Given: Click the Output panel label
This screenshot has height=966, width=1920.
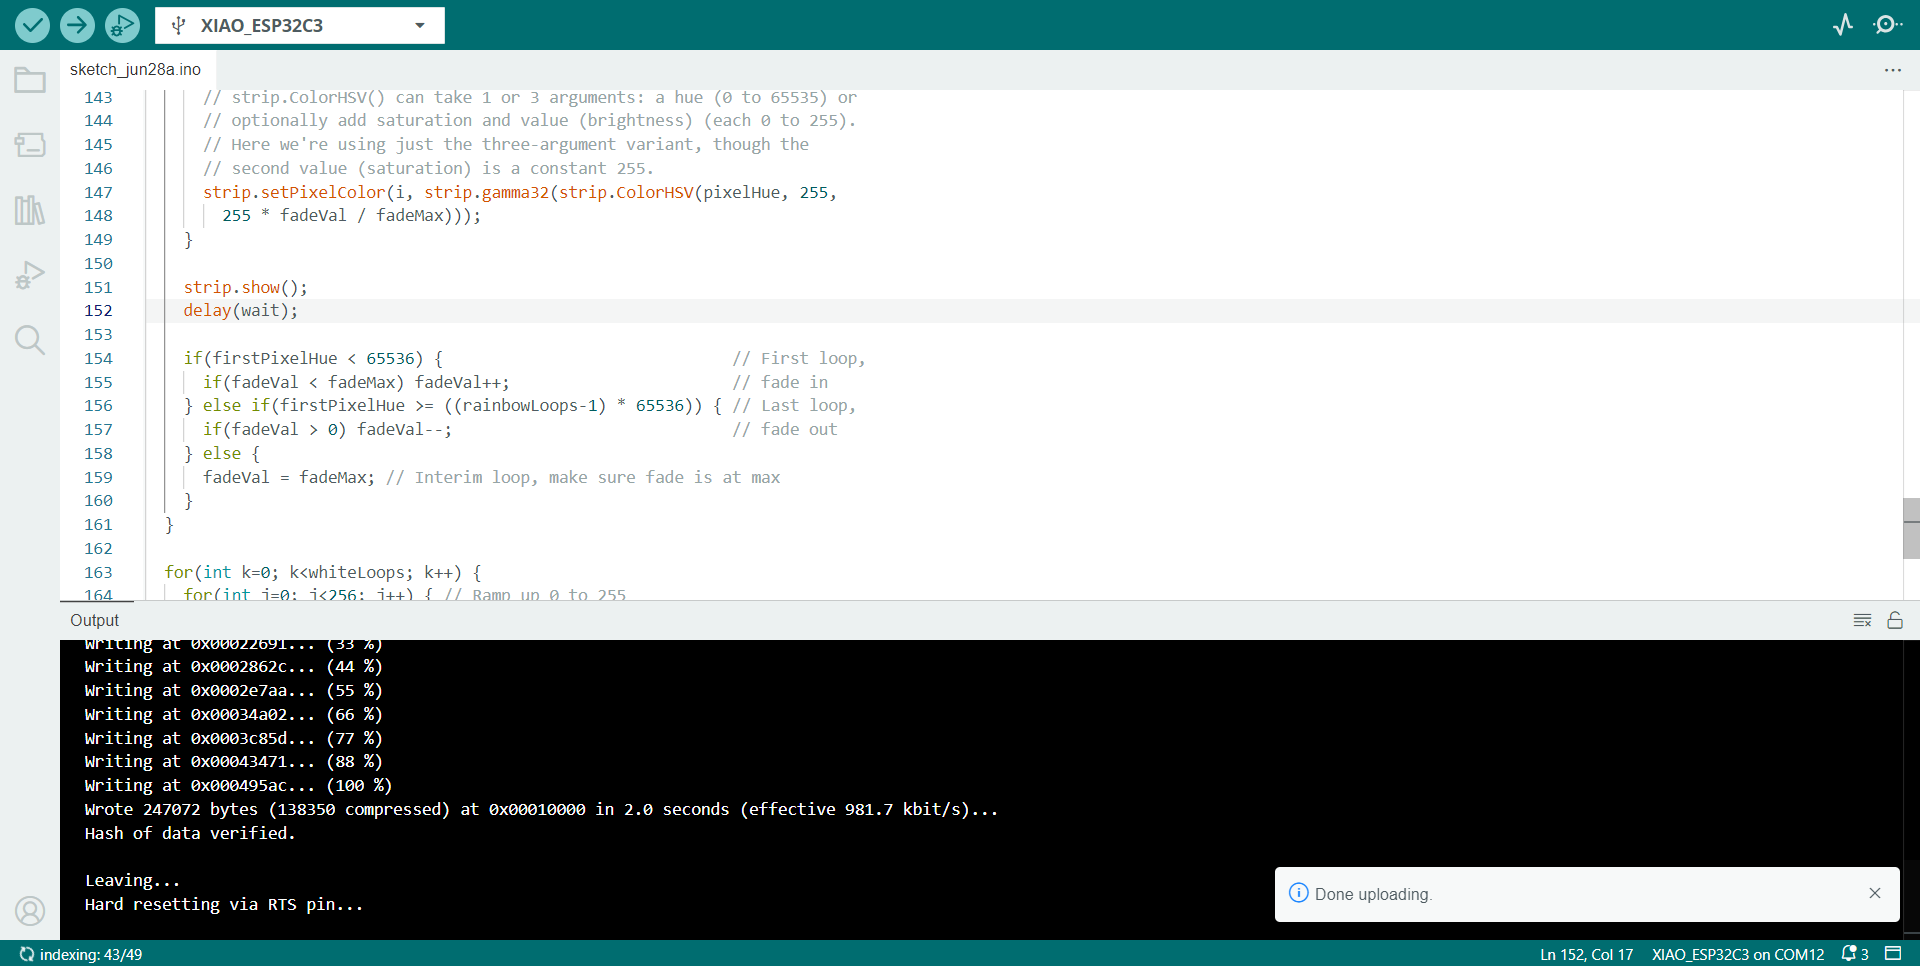Looking at the screenshot, I should (x=94, y=620).
